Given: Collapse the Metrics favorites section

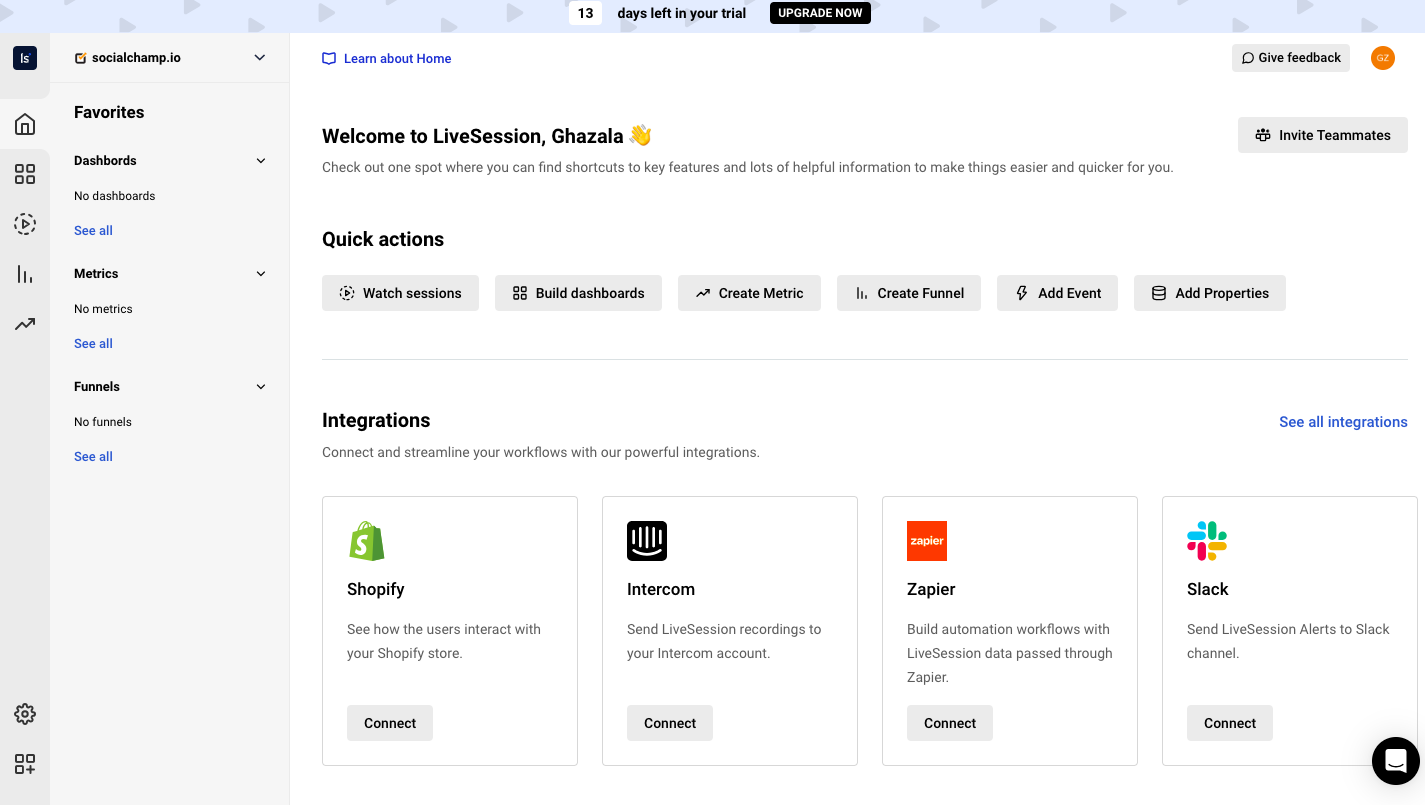Looking at the screenshot, I should pyautogui.click(x=261, y=274).
